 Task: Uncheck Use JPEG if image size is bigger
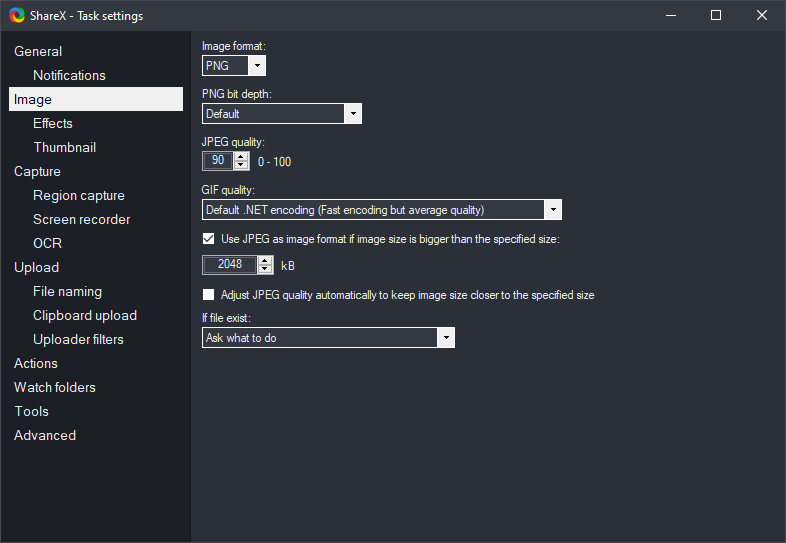click(209, 239)
